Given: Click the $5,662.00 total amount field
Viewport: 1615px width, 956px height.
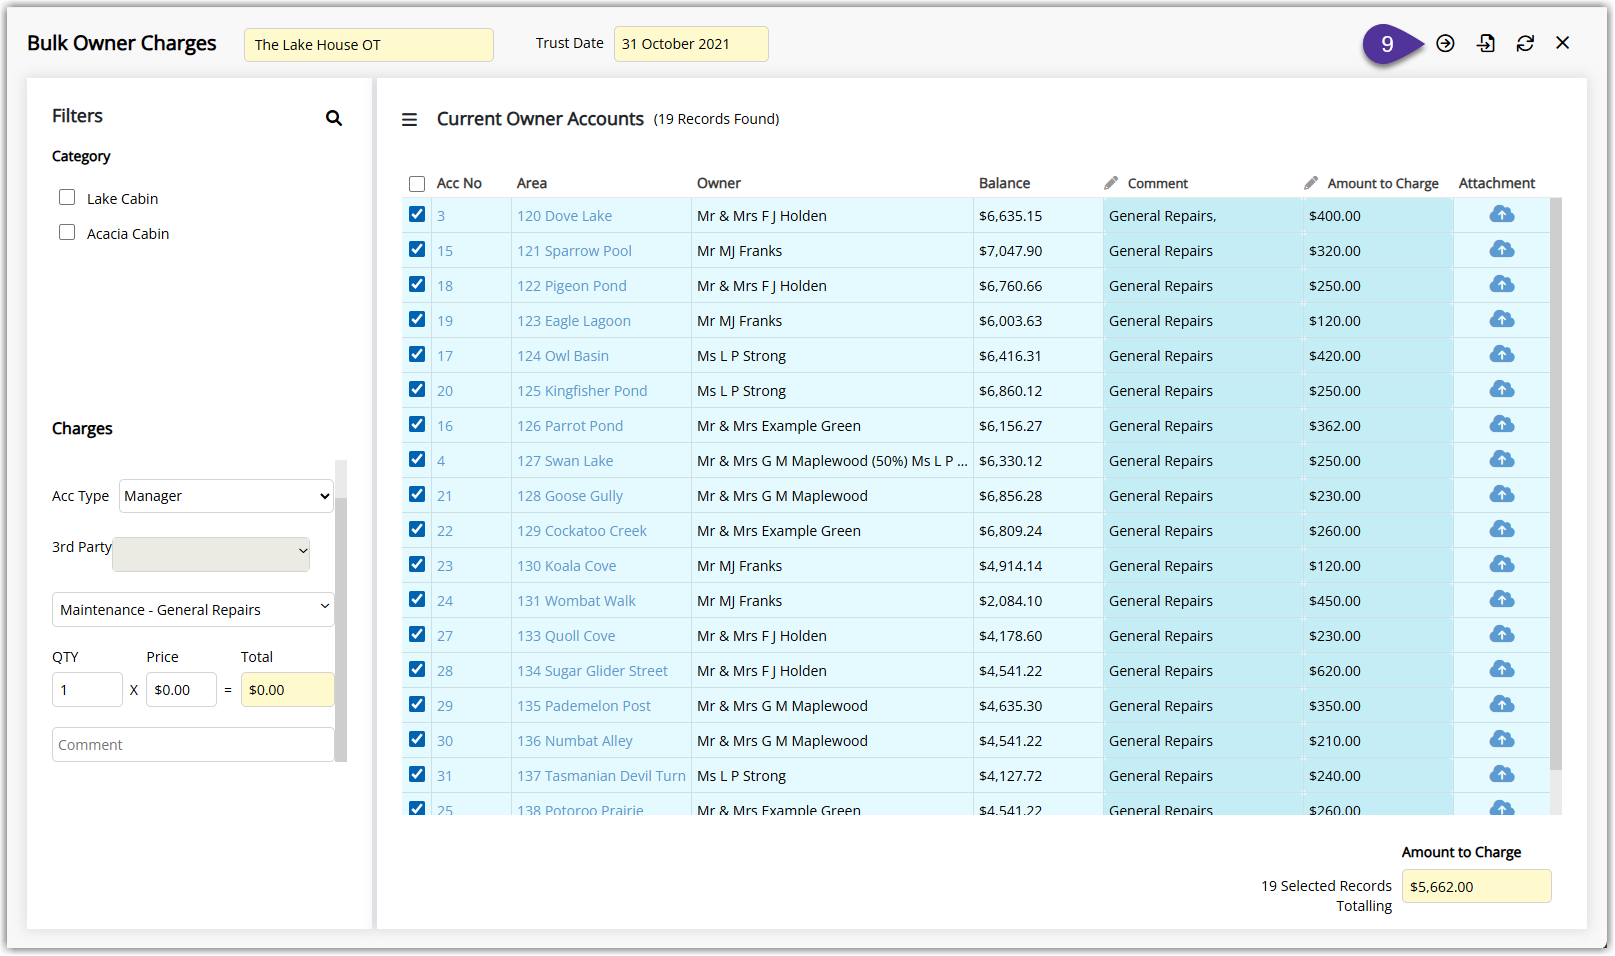Looking at the screenshot, I should tap(1476, 887).
